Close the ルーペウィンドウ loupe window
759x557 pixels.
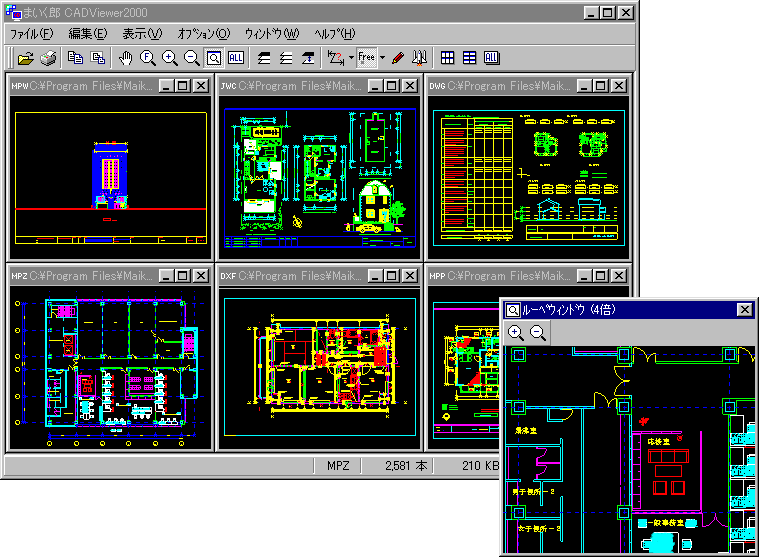click(x=744, y=310)
